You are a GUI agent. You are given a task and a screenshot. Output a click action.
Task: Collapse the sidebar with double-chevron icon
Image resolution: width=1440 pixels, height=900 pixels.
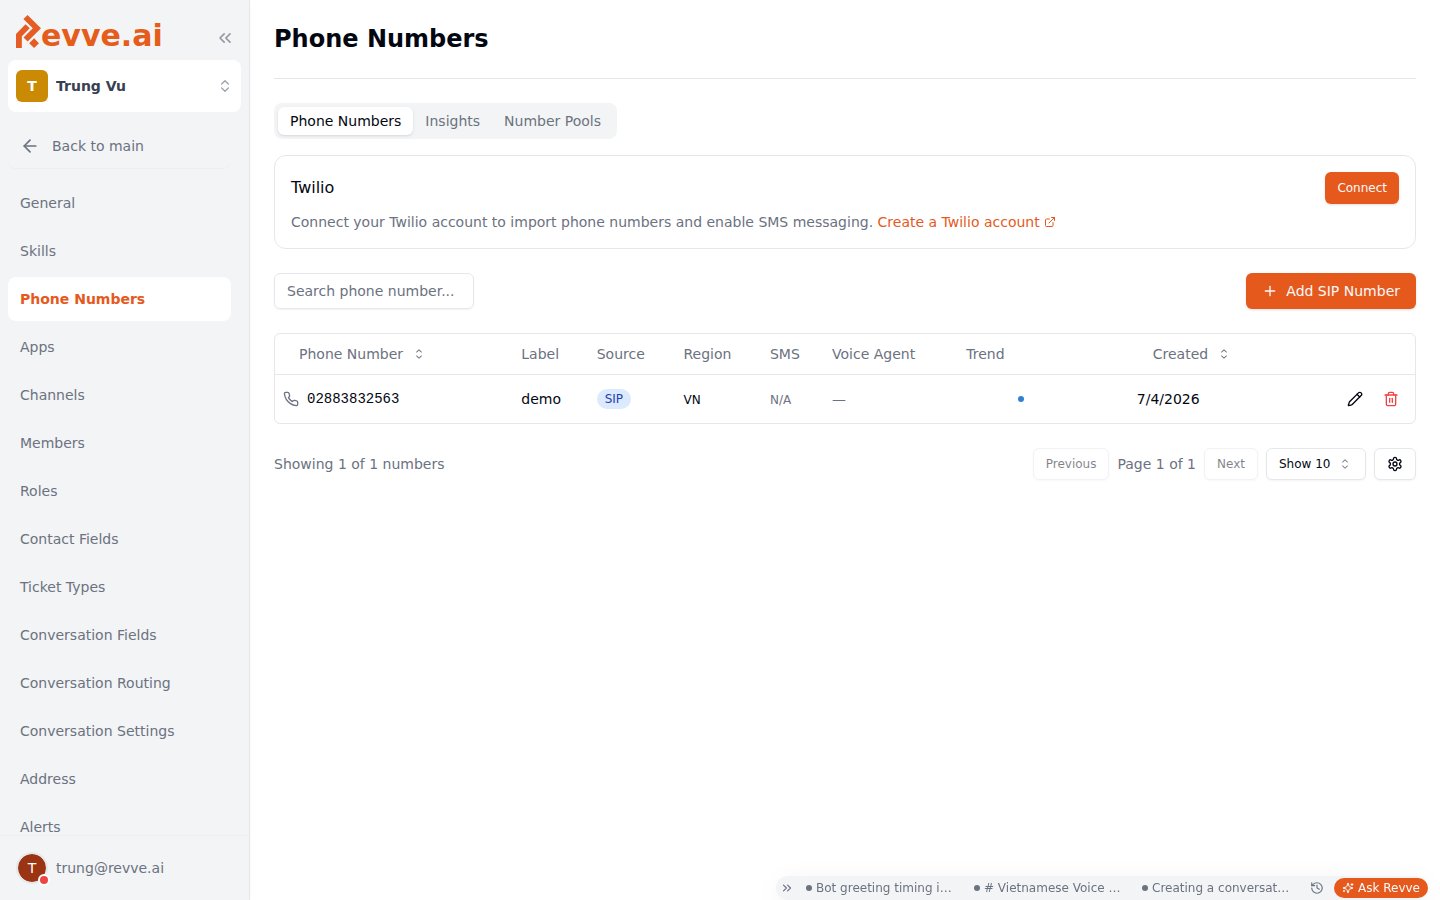point(225,38)
